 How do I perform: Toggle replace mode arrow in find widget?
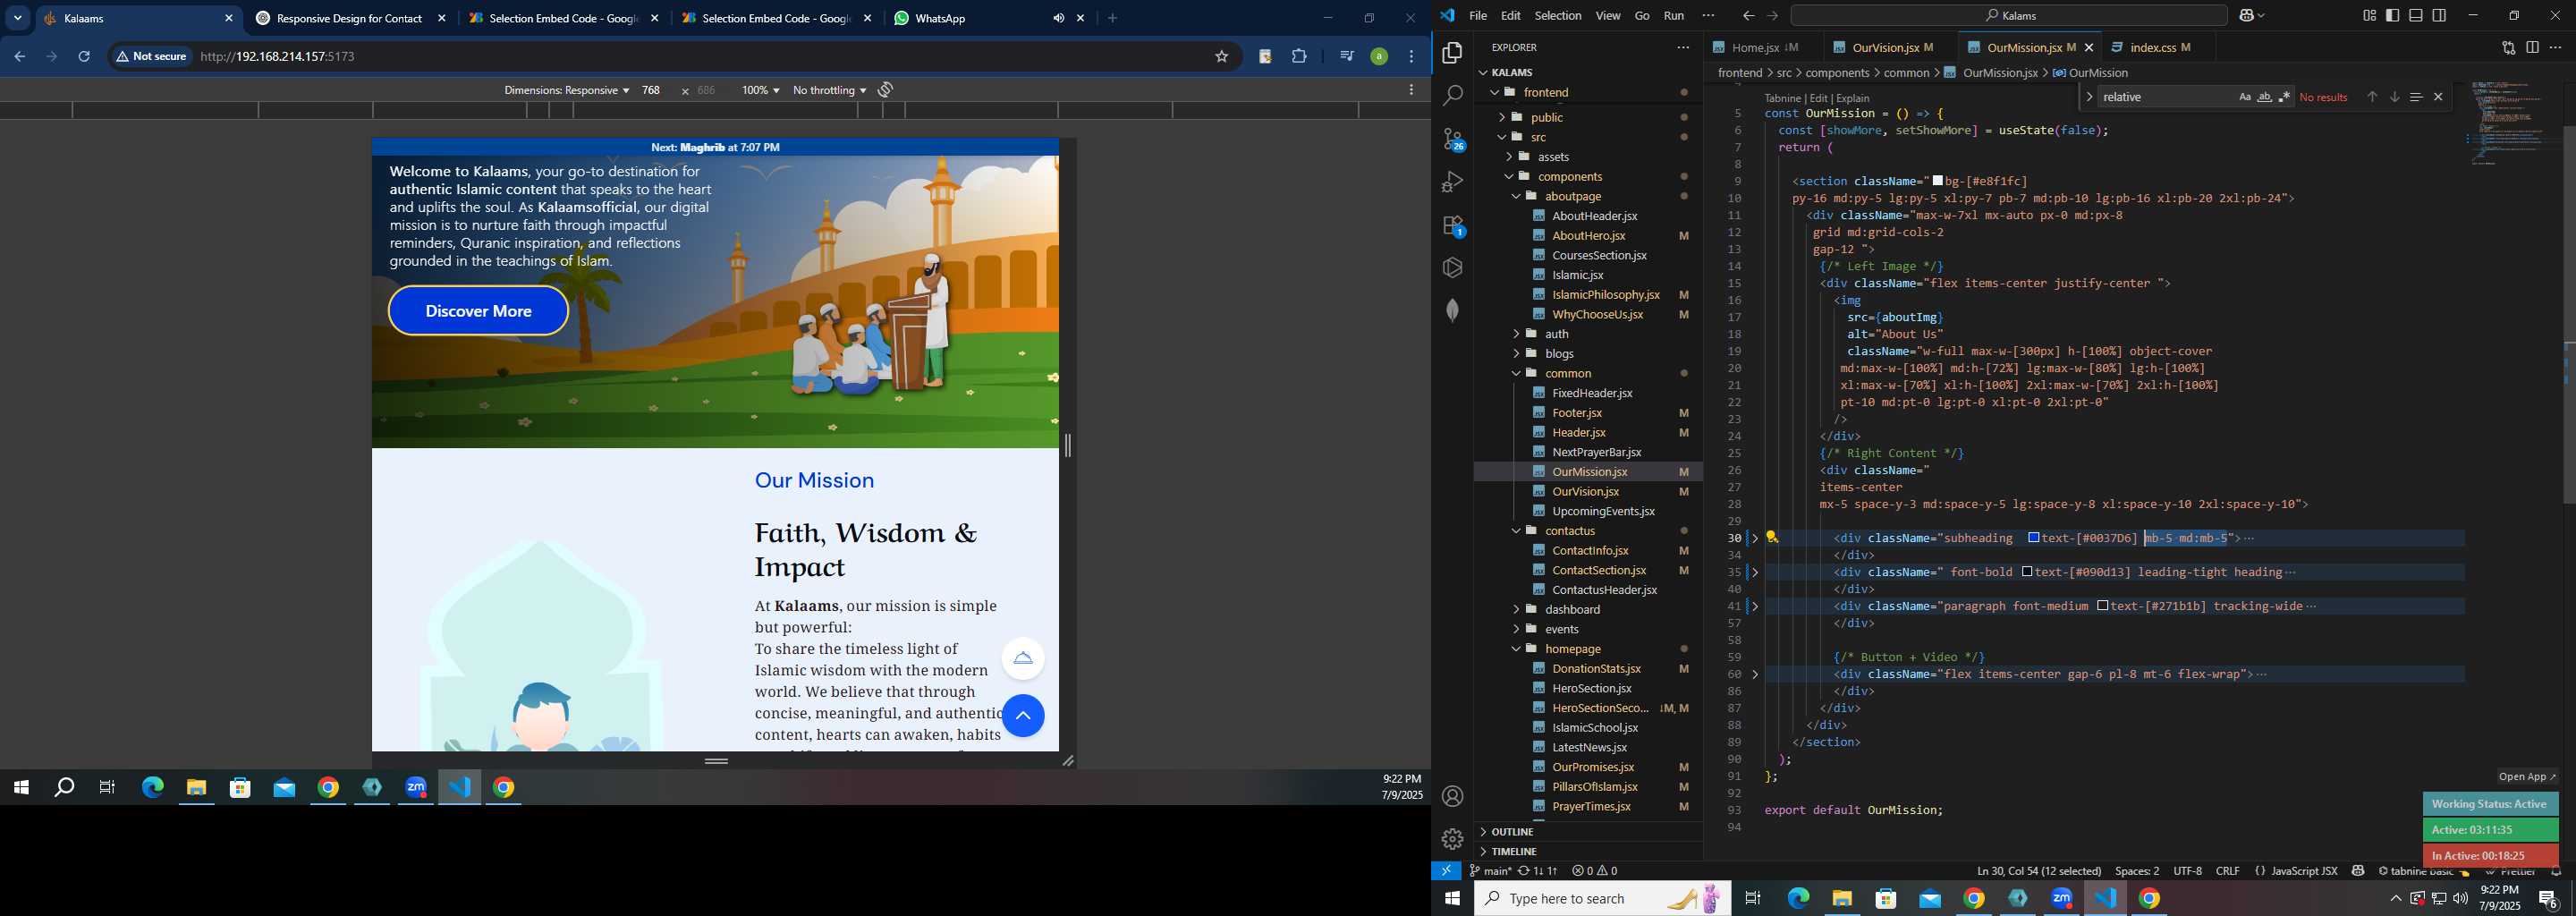pos(2089,97)
